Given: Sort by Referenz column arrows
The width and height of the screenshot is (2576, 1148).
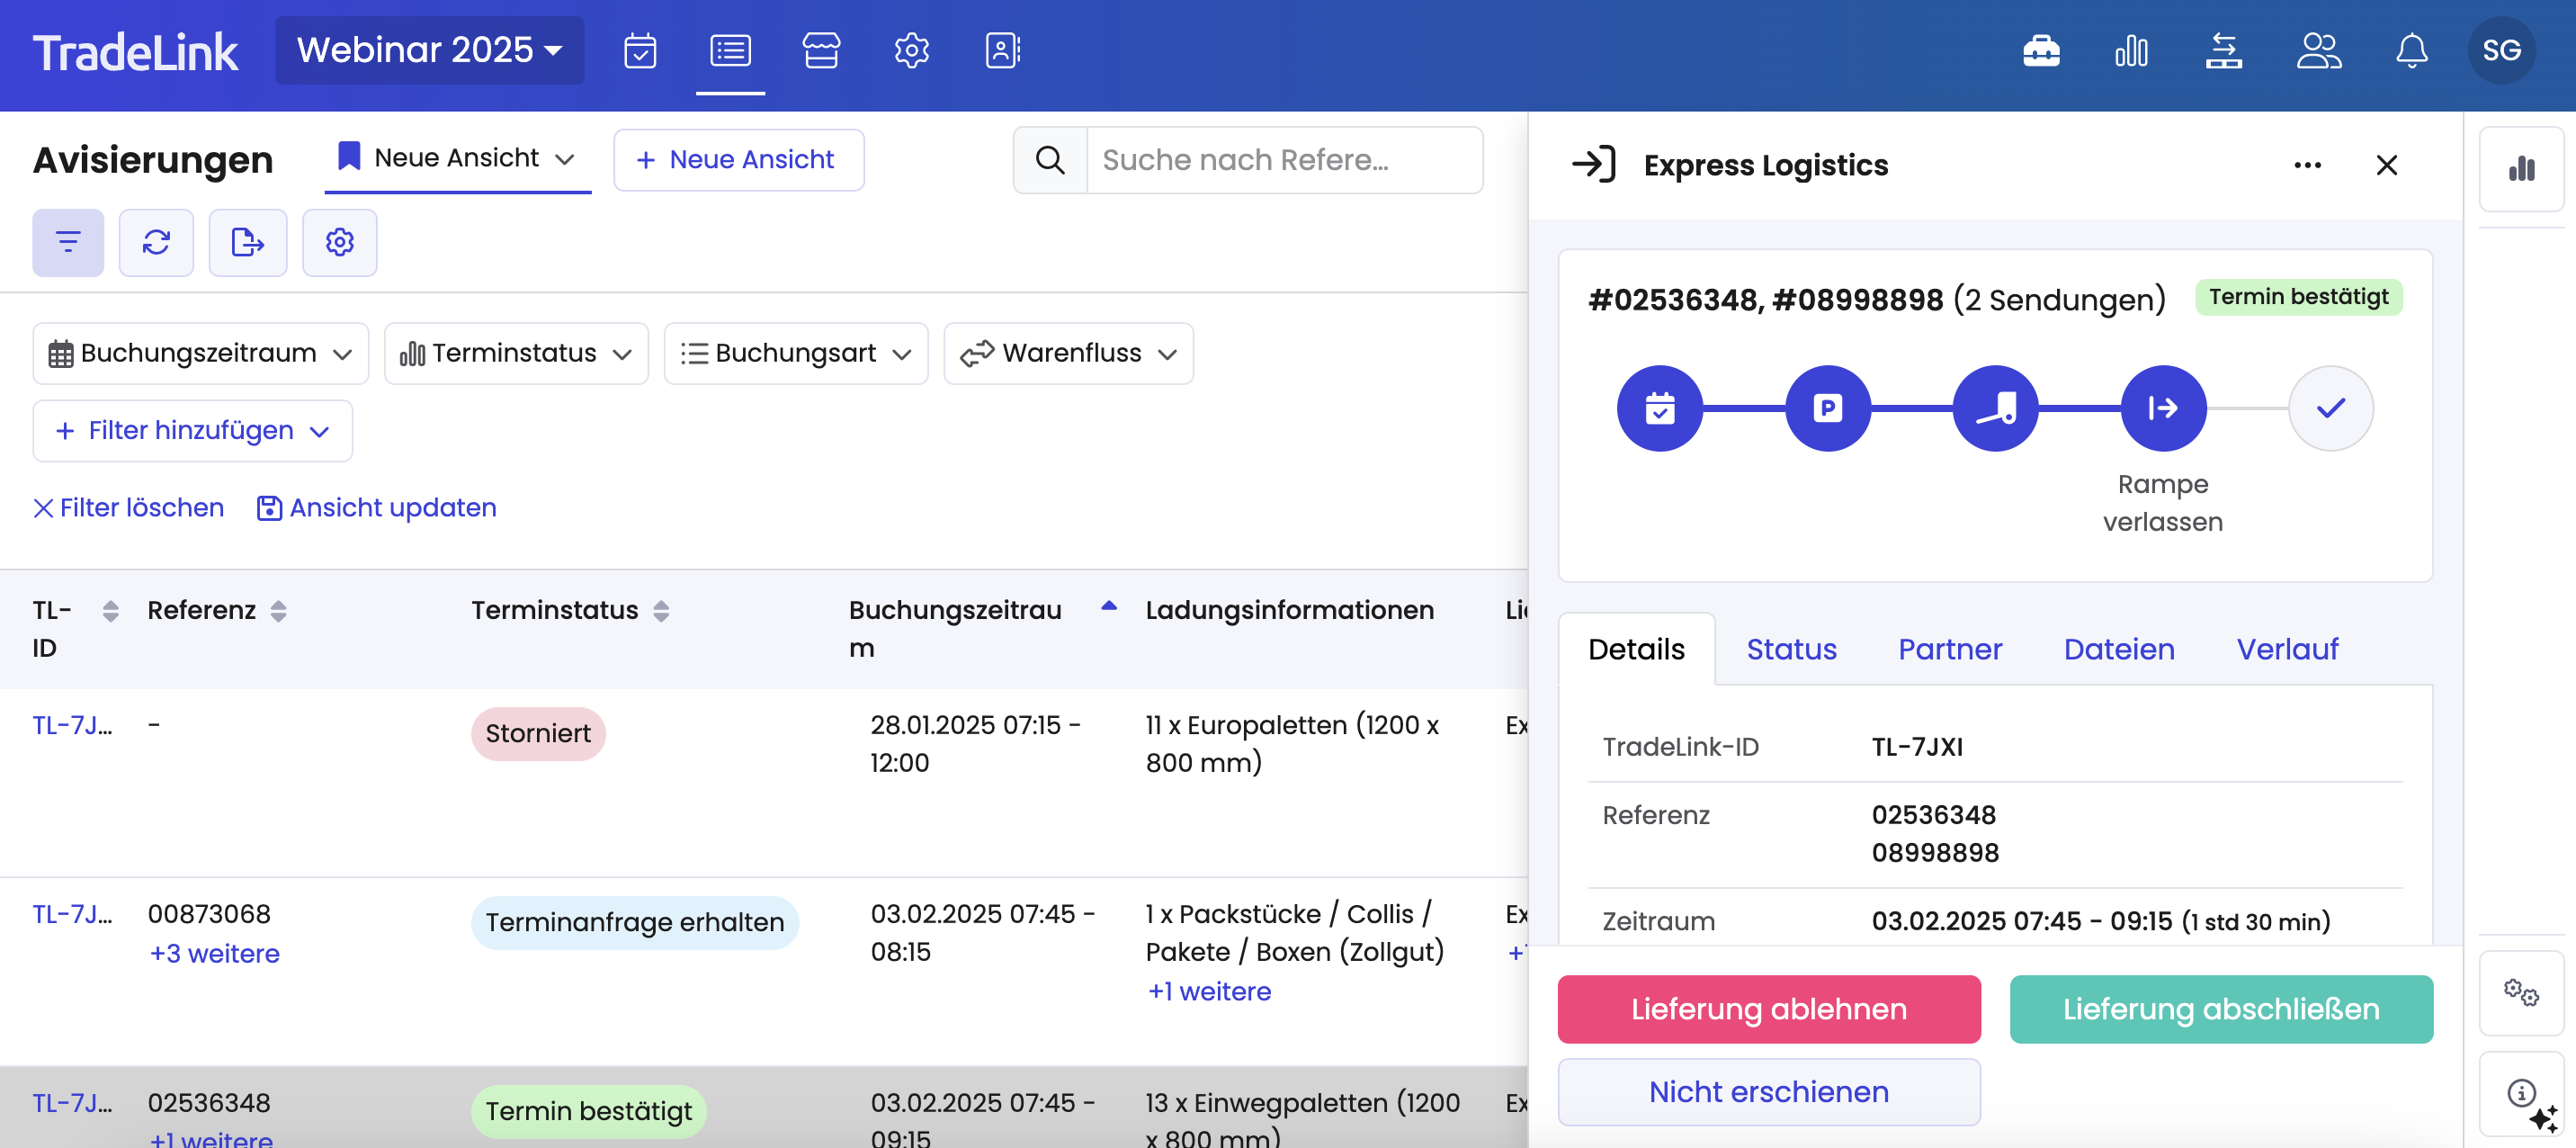Looking at the screenshot, I should [x=279, y=610].
